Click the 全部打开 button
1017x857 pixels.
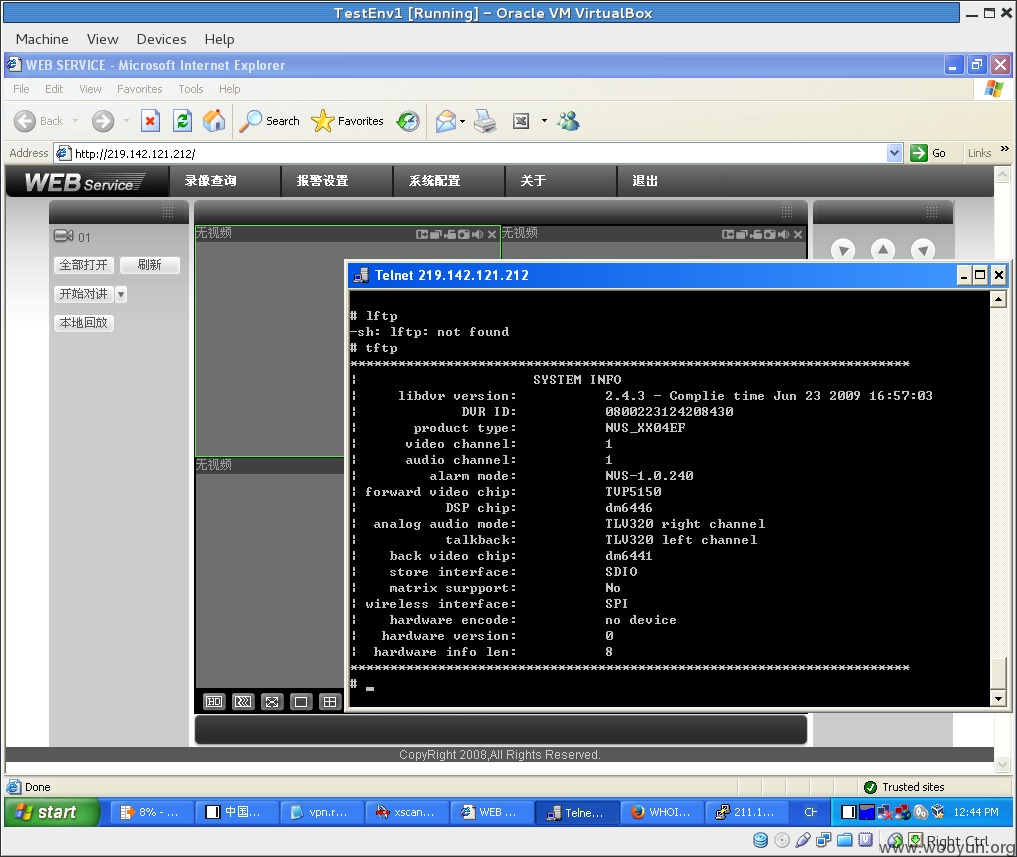point(84,265)
